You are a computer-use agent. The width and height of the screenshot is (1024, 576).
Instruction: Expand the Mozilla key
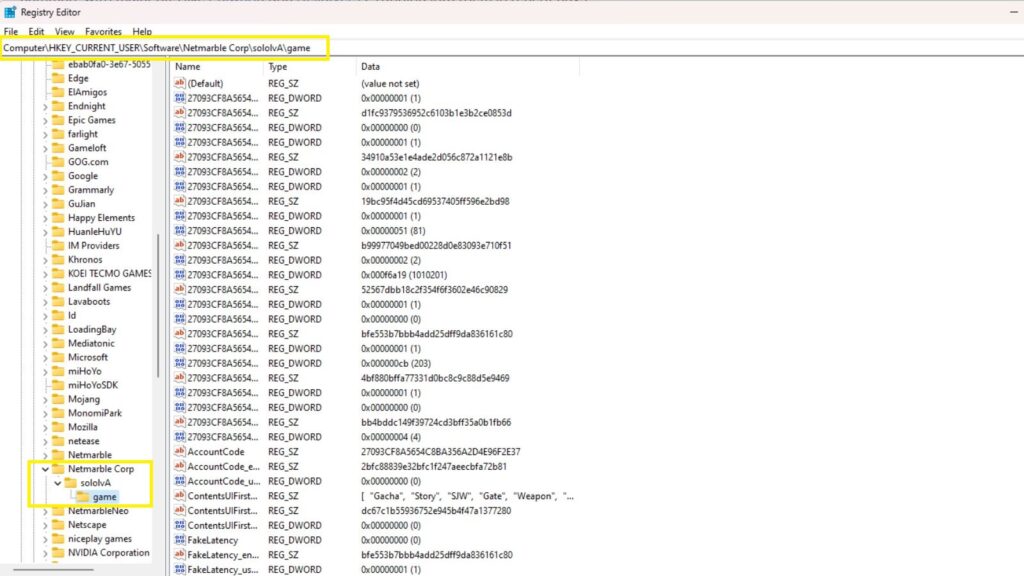45,427
